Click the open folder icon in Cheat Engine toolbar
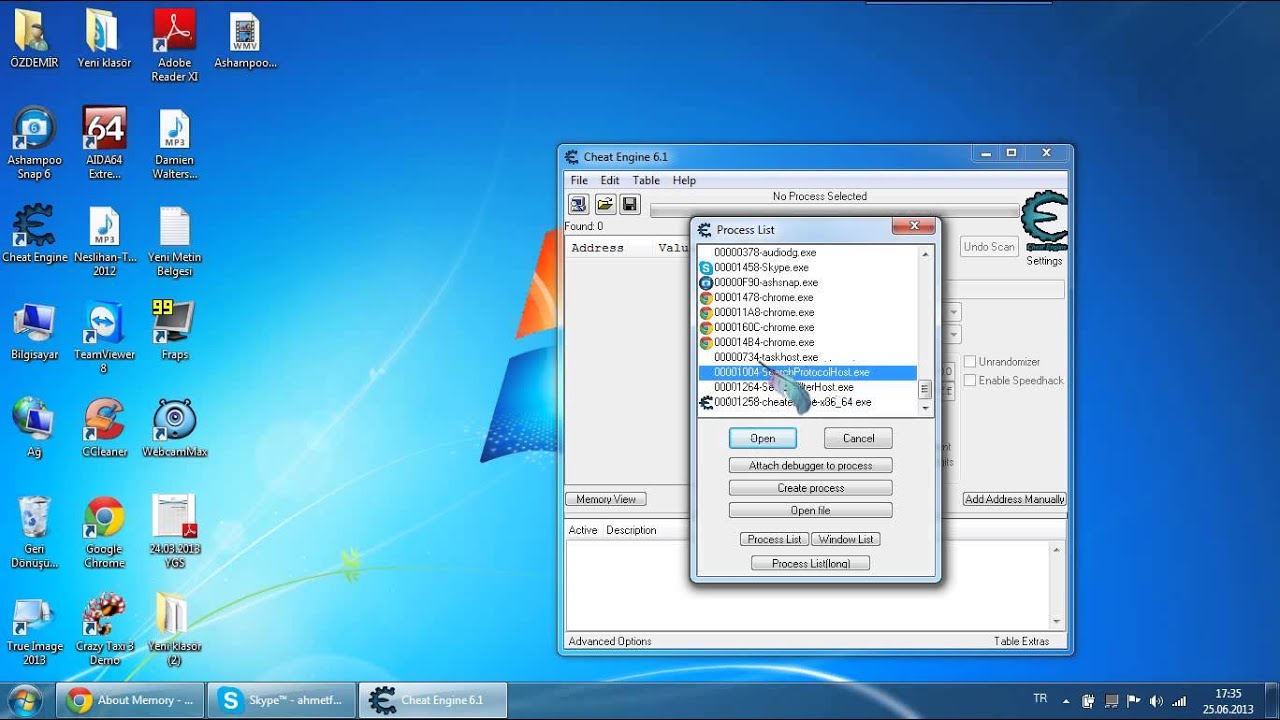Image resolution: width=1280 pixels, height=720 pixels. (604, 204)
